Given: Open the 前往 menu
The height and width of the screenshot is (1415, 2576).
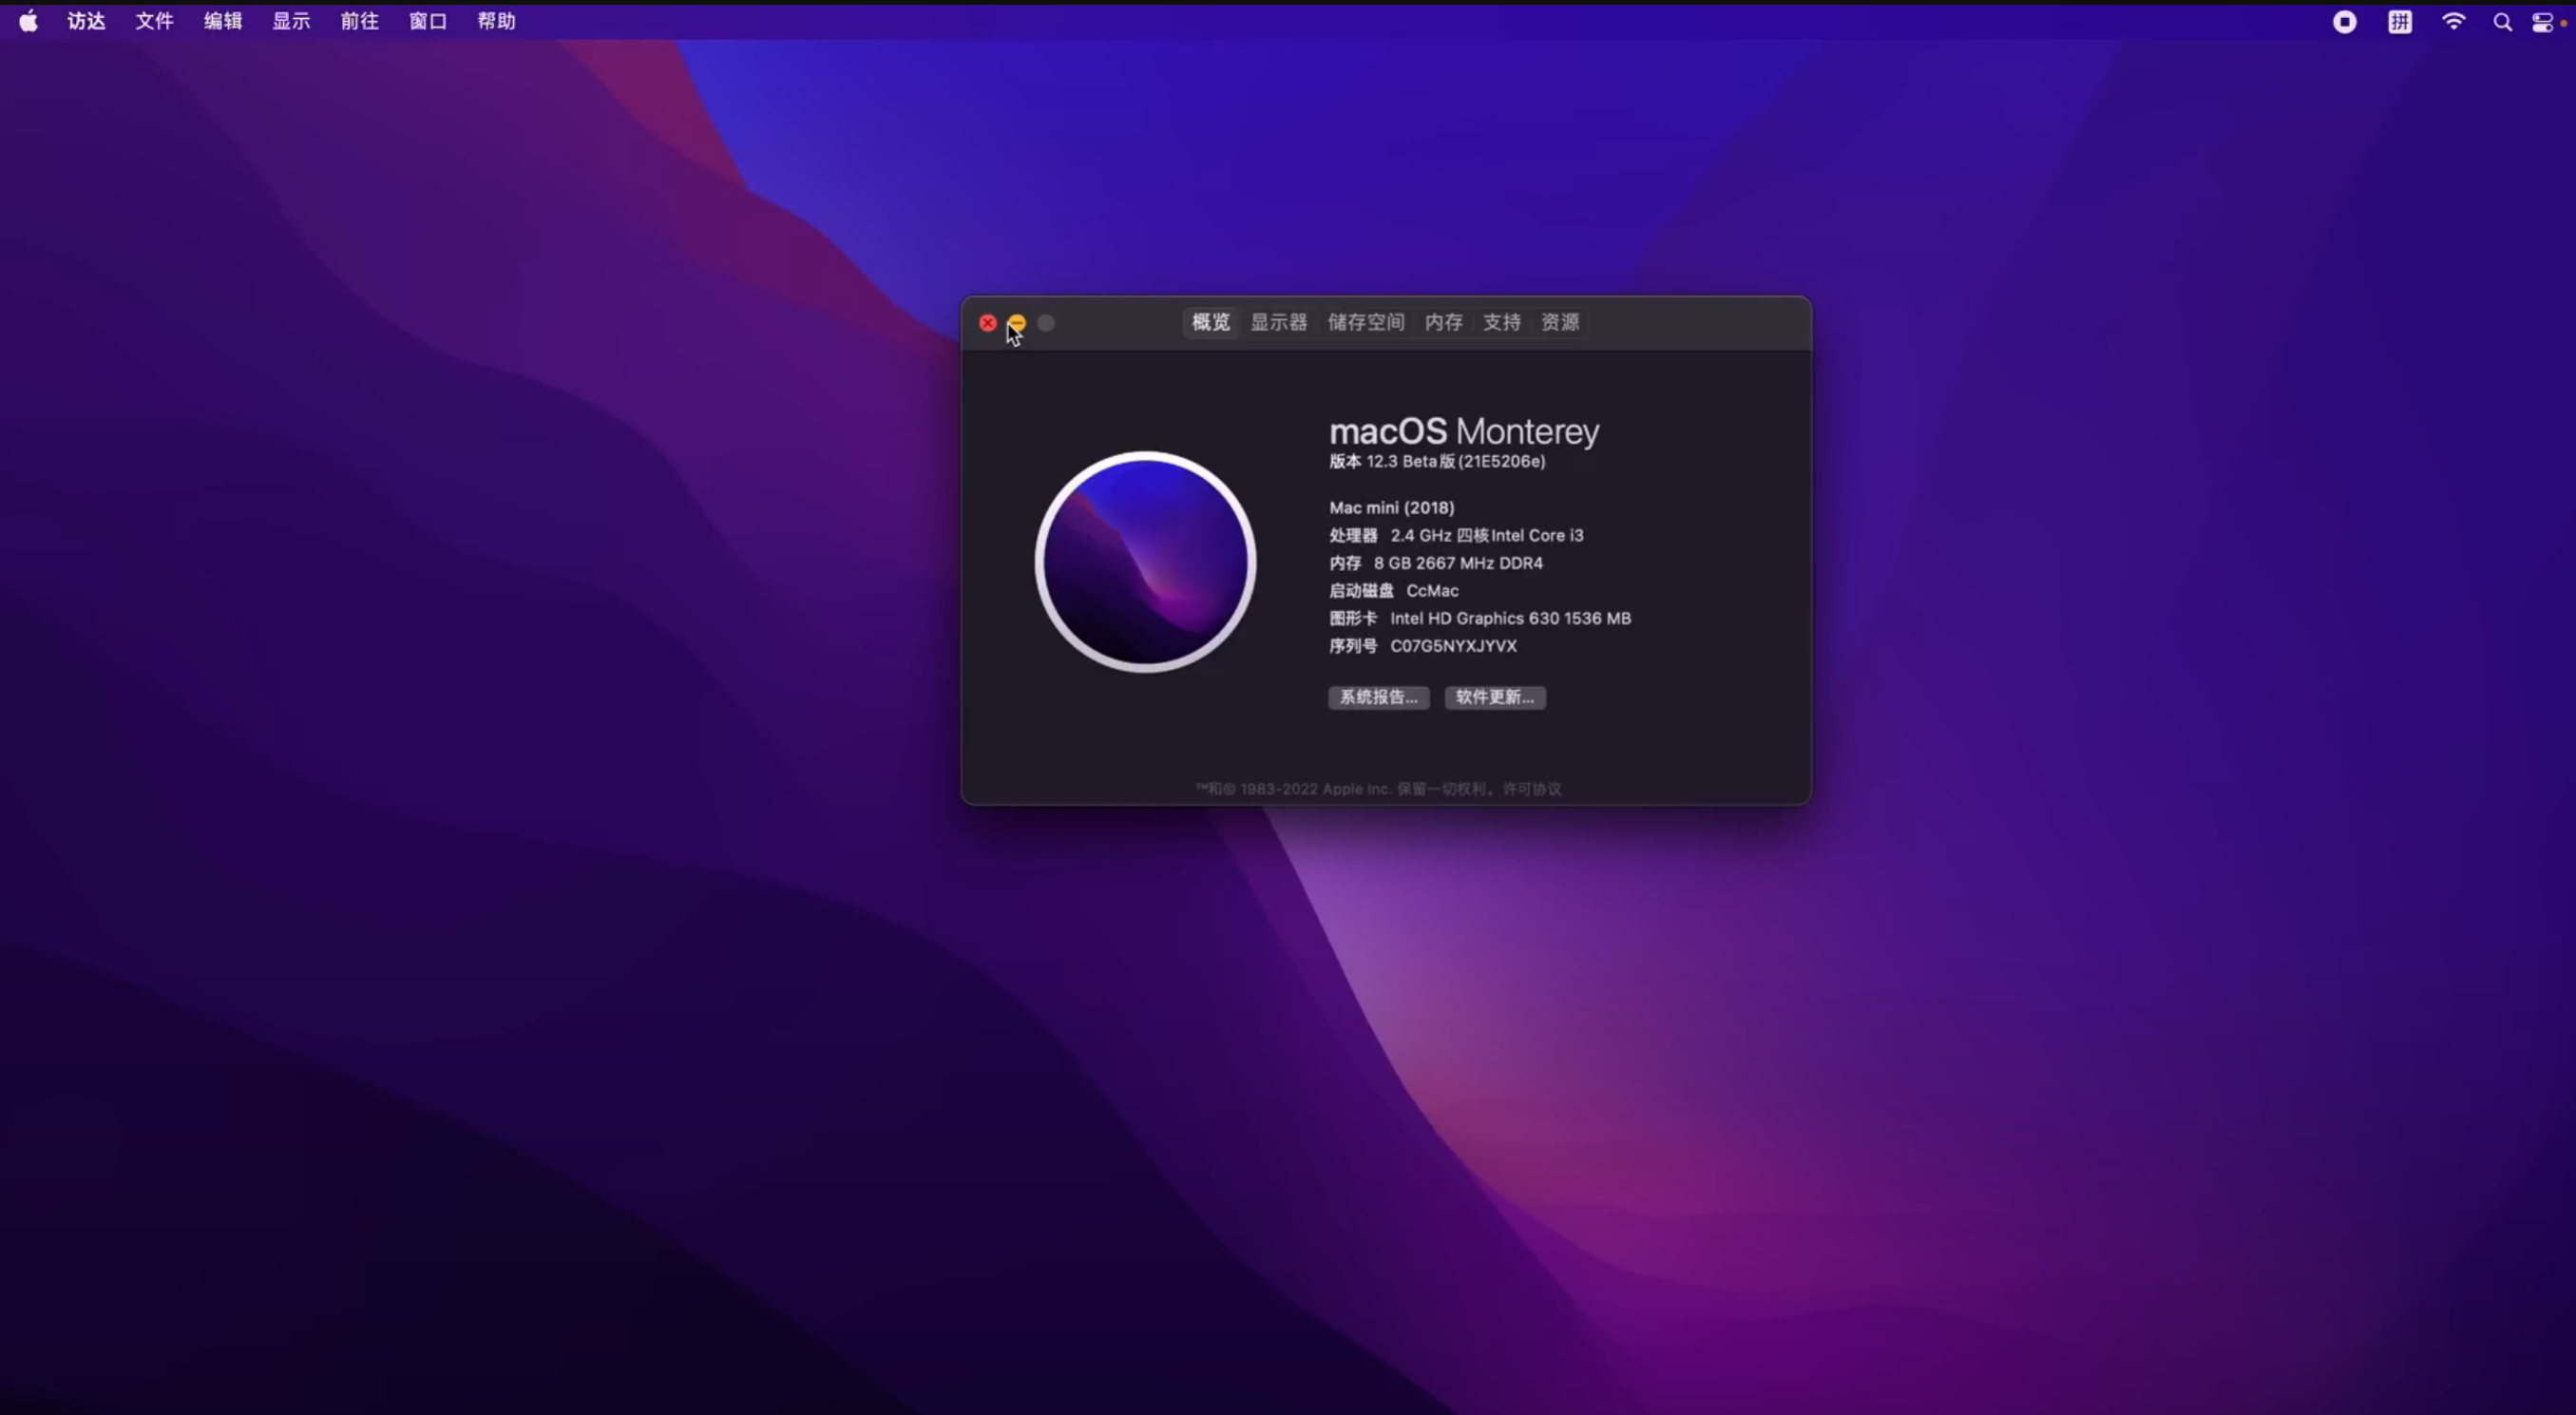Looking at the screenshot, I should pos(359,21).
